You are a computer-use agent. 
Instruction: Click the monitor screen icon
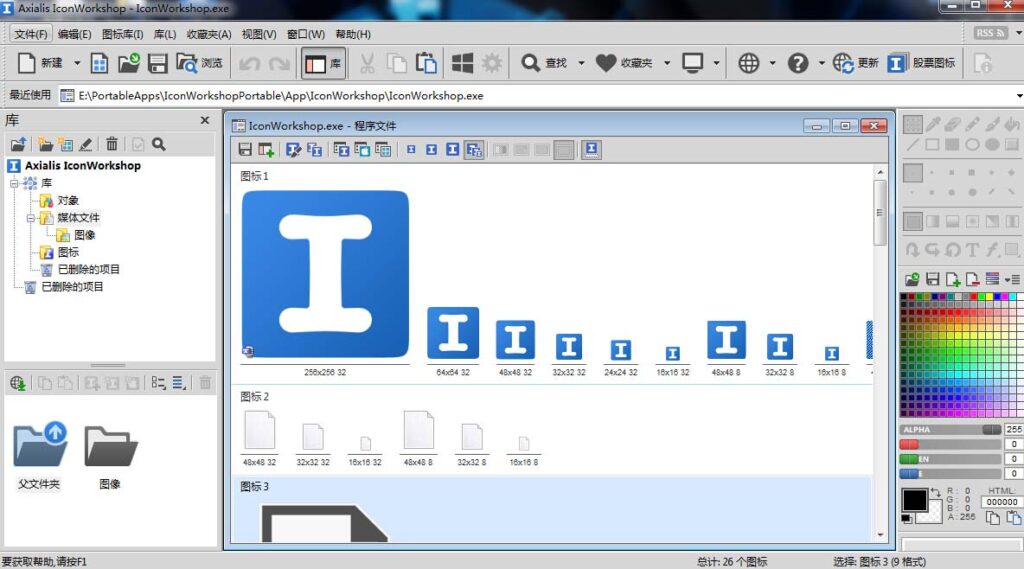[x=692, y=63]
